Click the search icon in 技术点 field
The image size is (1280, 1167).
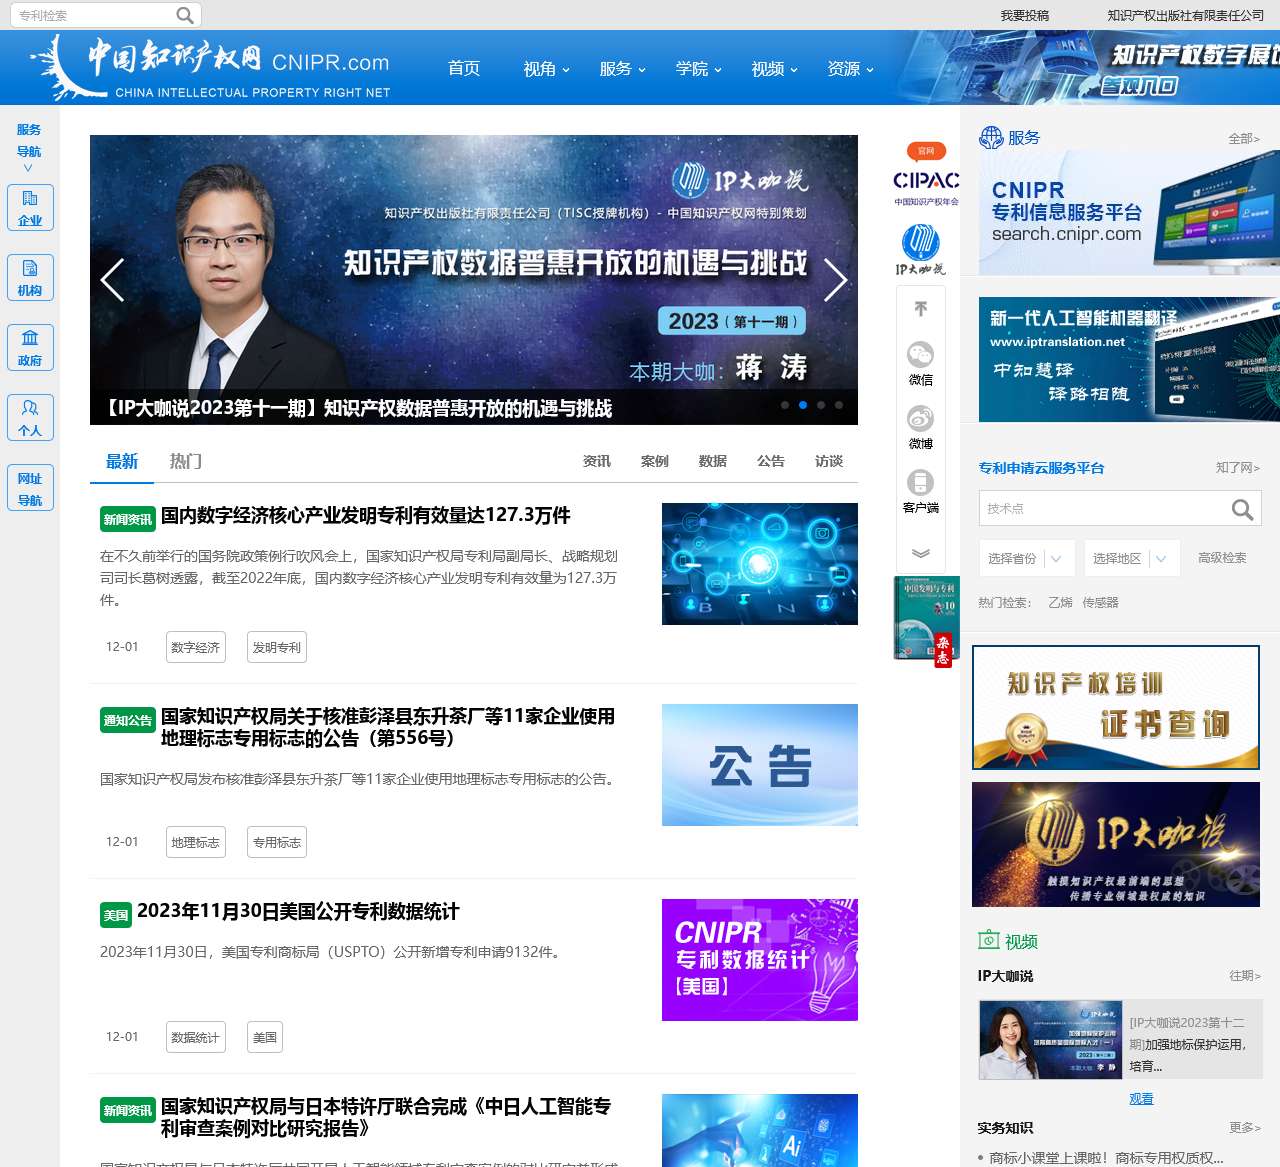click(x=1242, y=509)
